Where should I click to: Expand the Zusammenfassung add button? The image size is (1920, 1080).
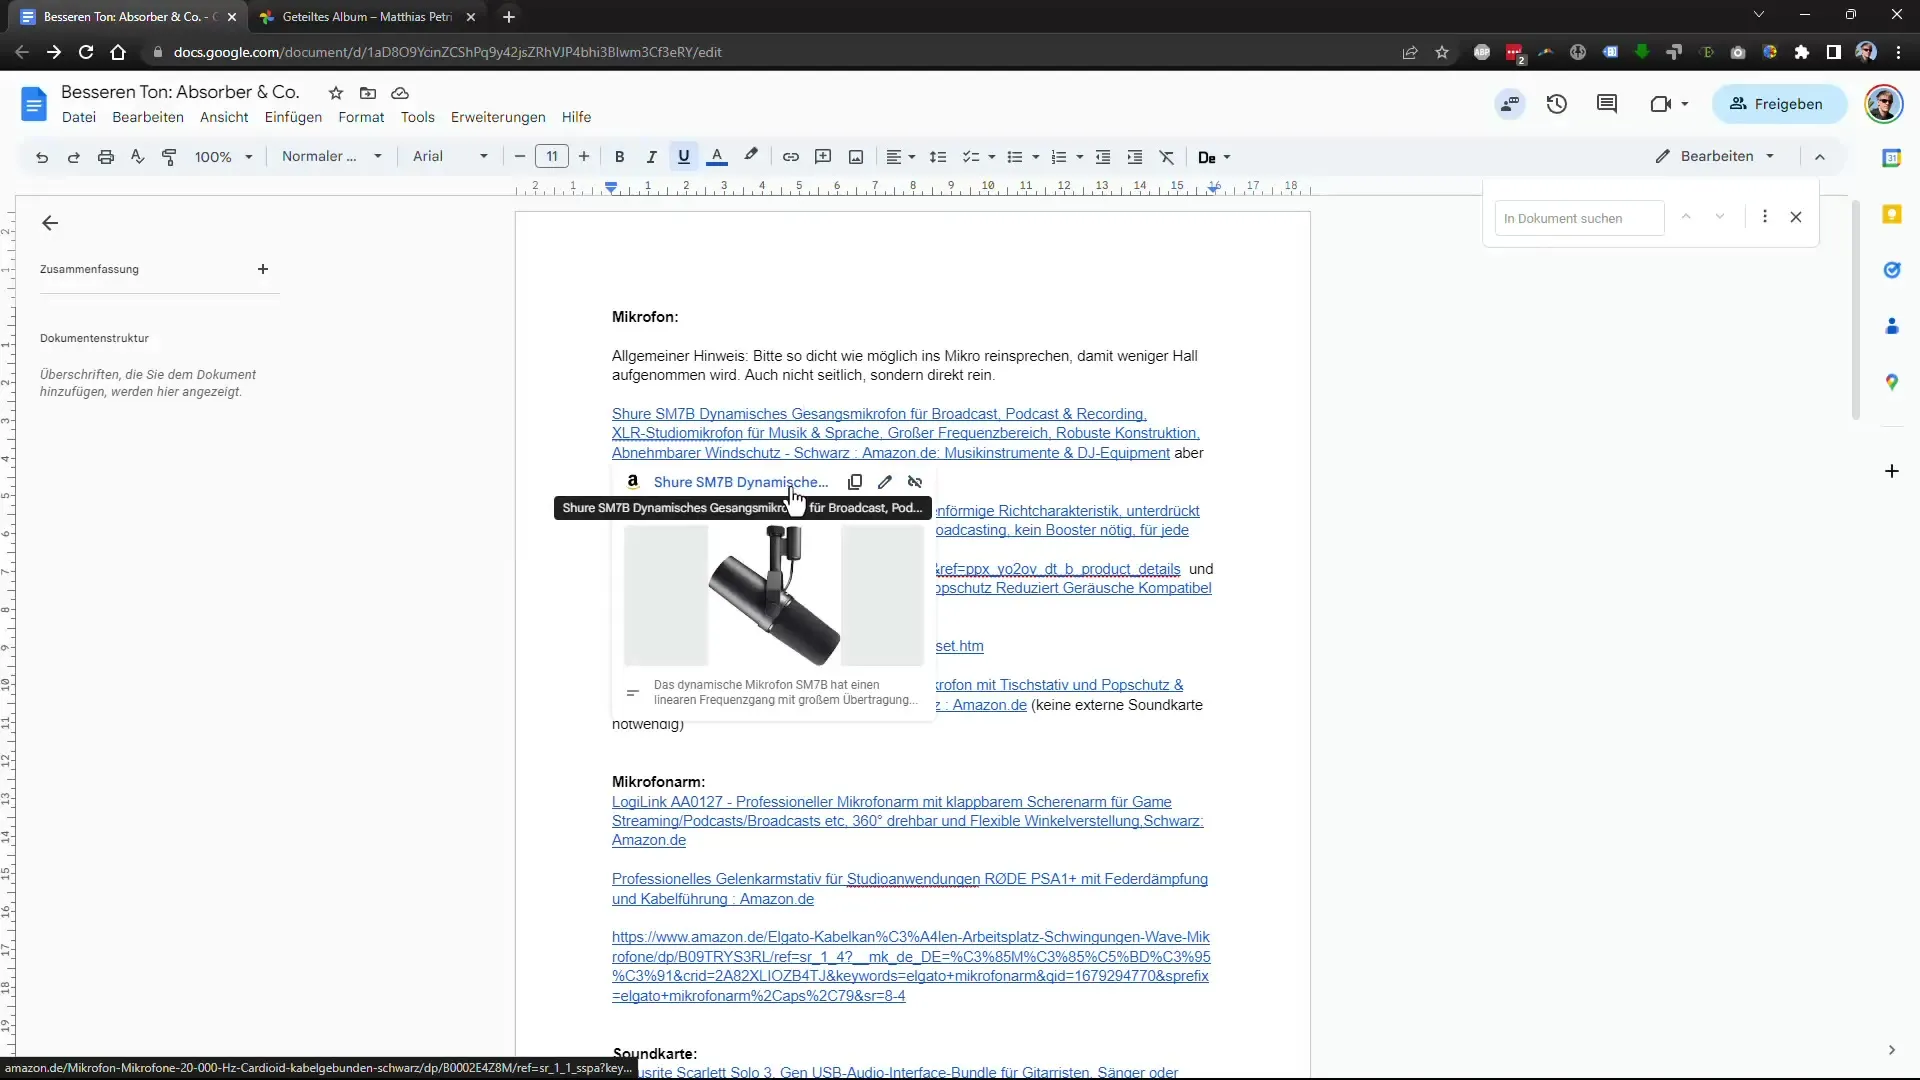pos(262,269)
